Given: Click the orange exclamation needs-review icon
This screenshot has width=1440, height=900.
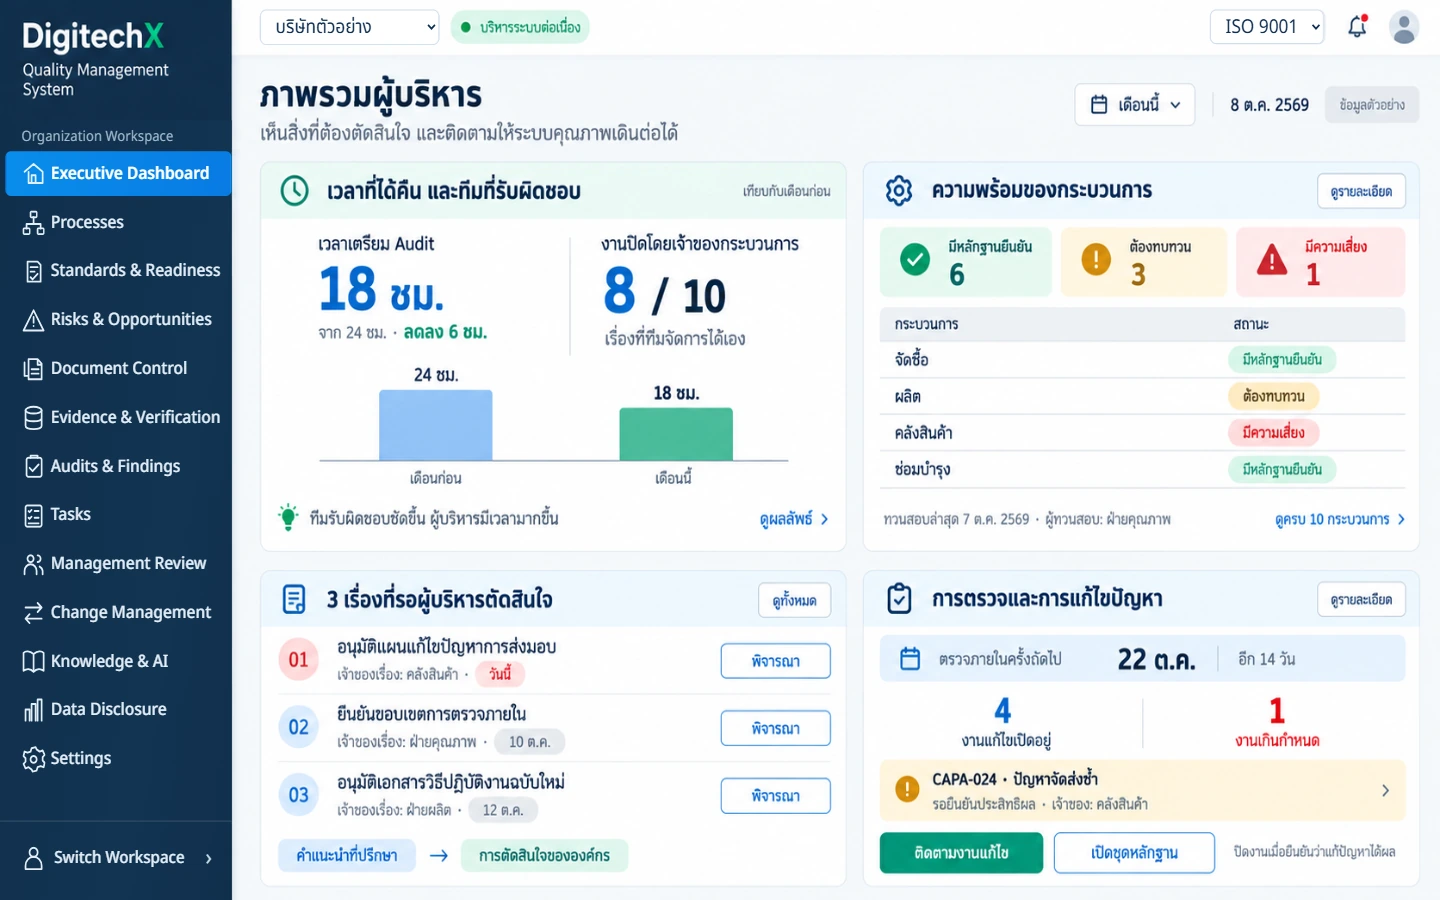Looking at the screenshot, I should coord(1096,260).
